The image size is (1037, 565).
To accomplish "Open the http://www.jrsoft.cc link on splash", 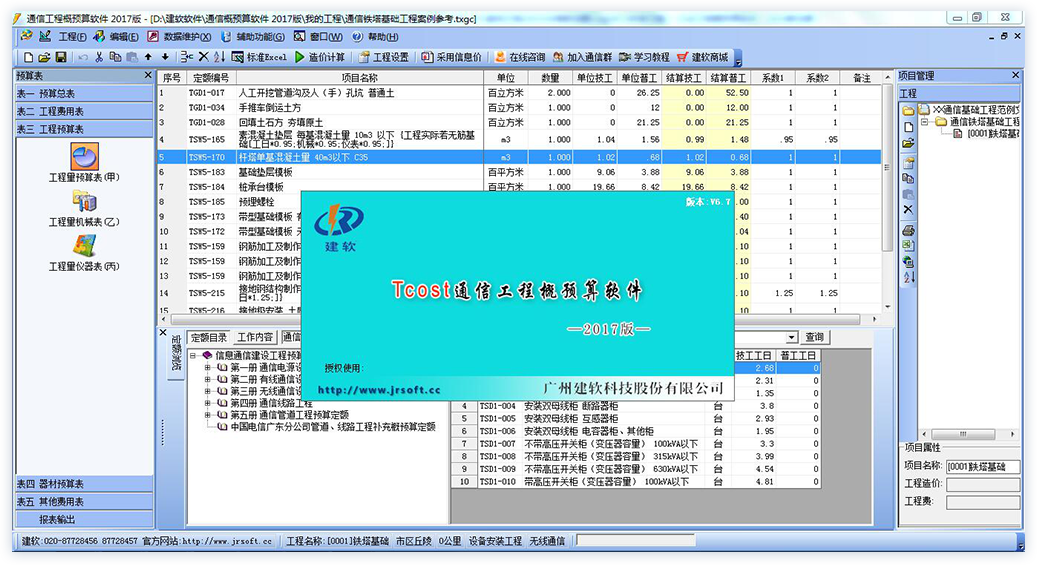I will (x=379, y=390).
